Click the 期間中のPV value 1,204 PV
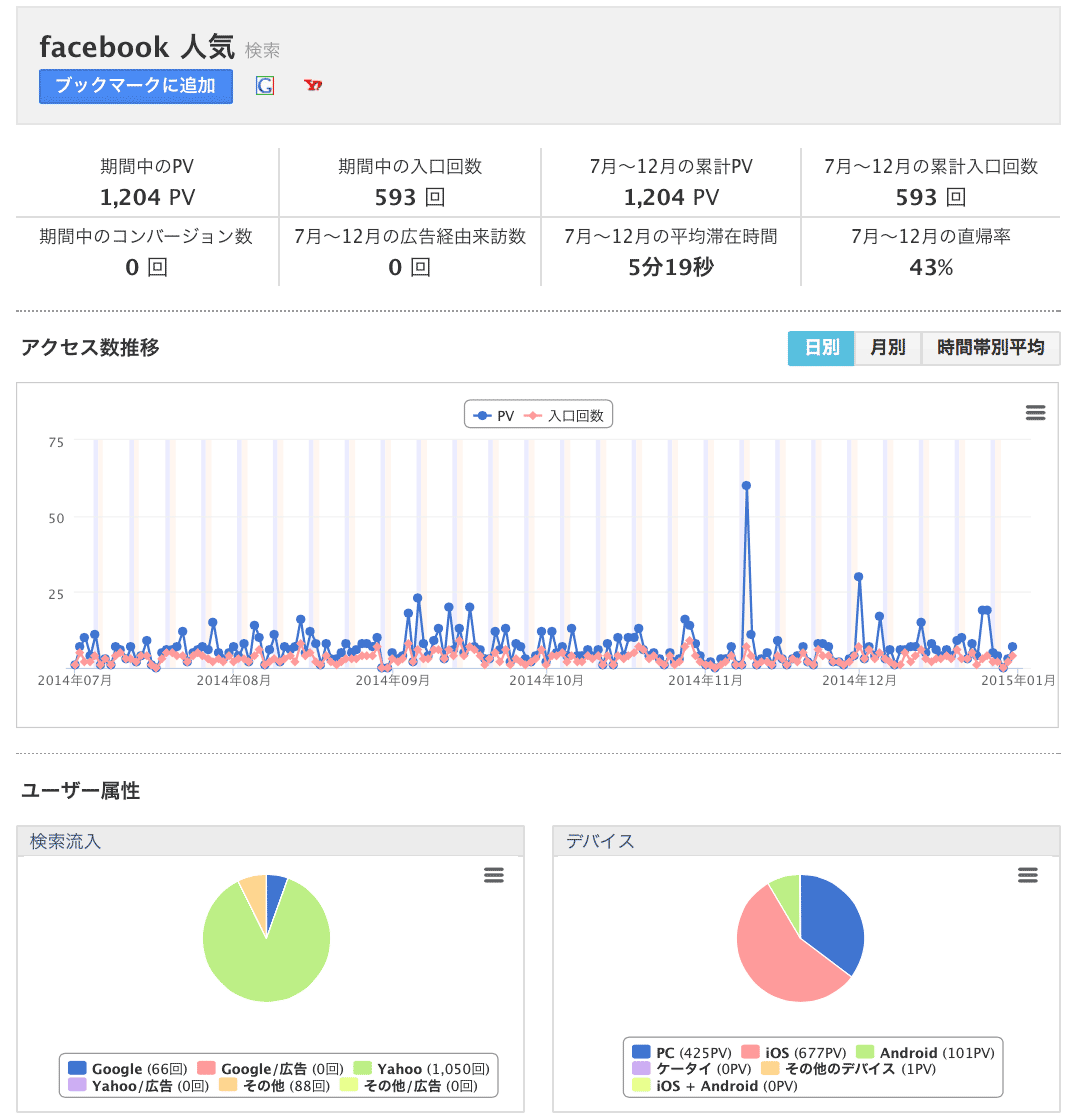This screenshot has height=1120, width=1090. (147, 197)
